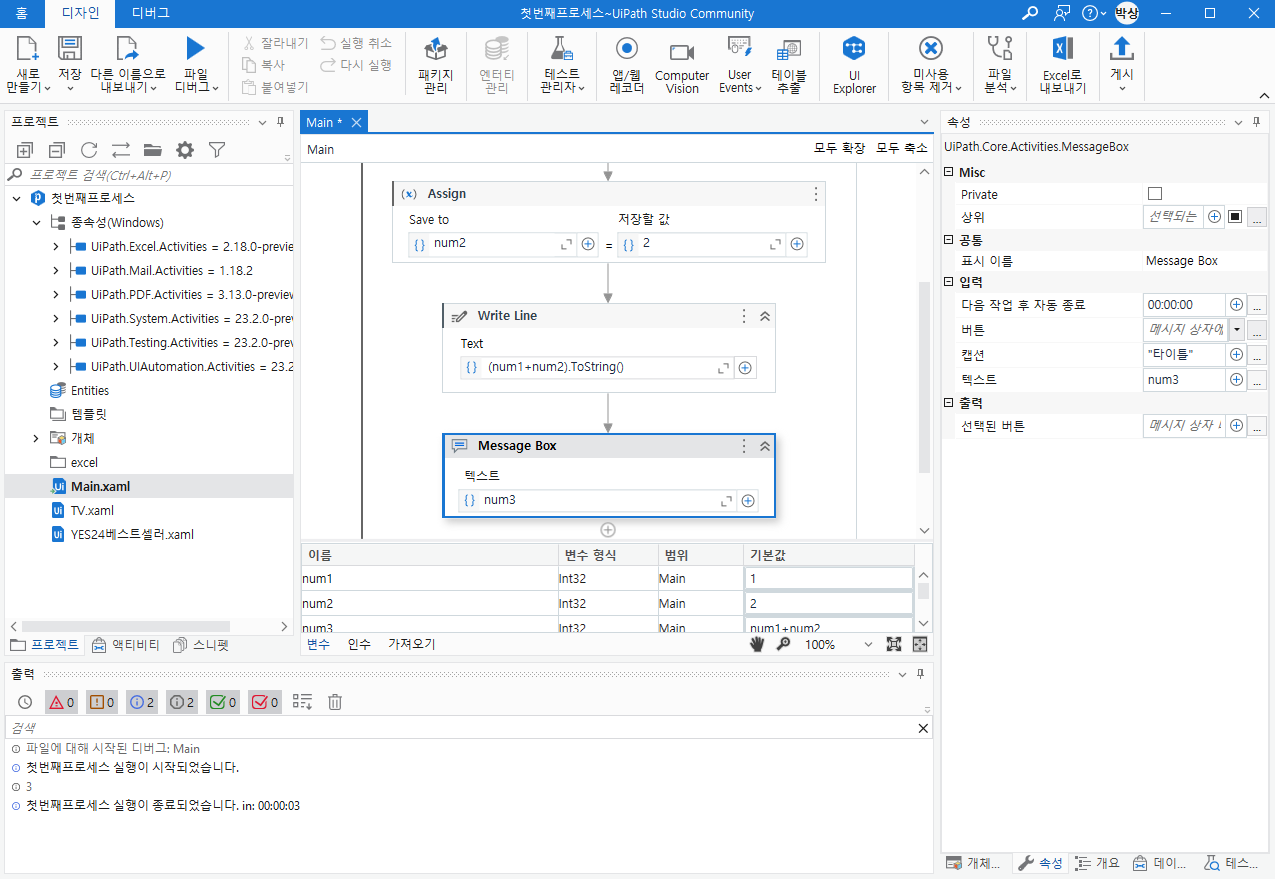Click Message Box 텍스트 field num3
This screenshot has height=879, width=1275.
[598, 500]
